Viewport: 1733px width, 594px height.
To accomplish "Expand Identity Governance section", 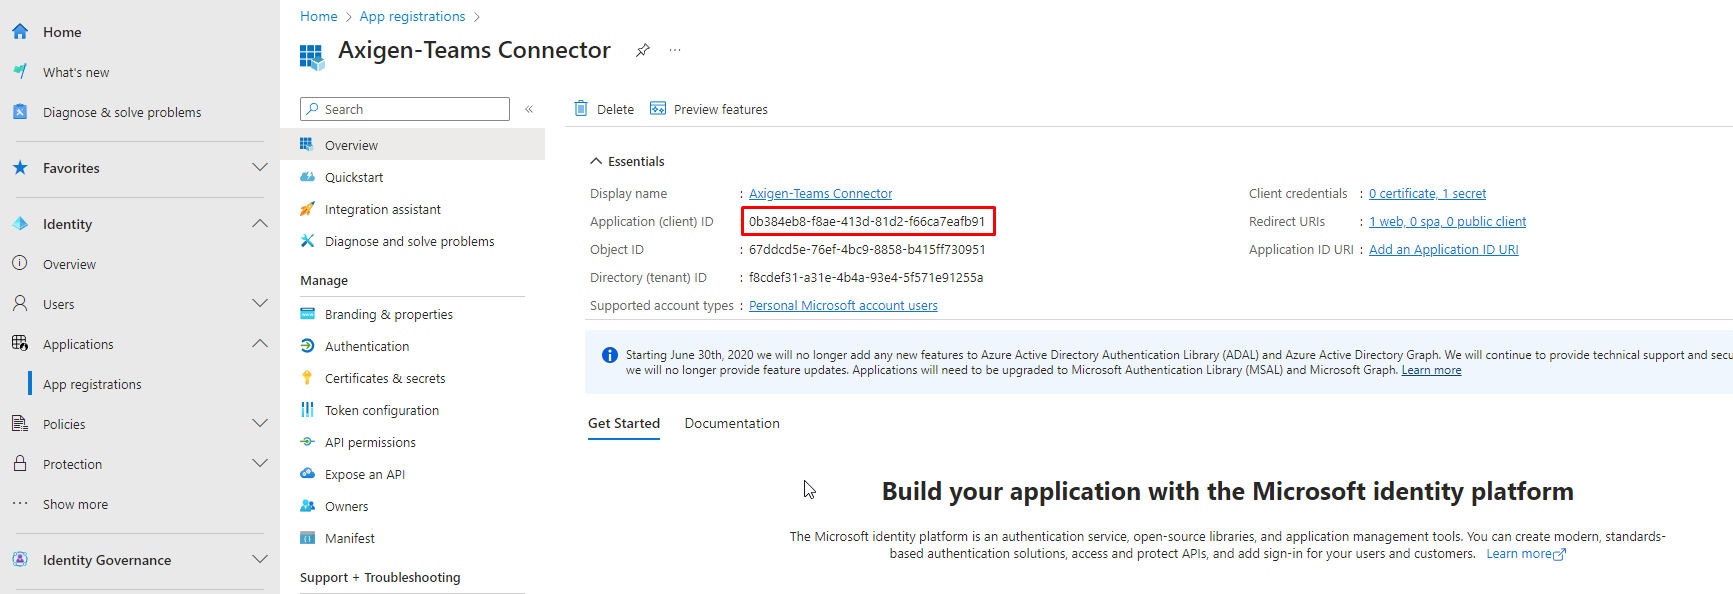I will click(260, 560).
